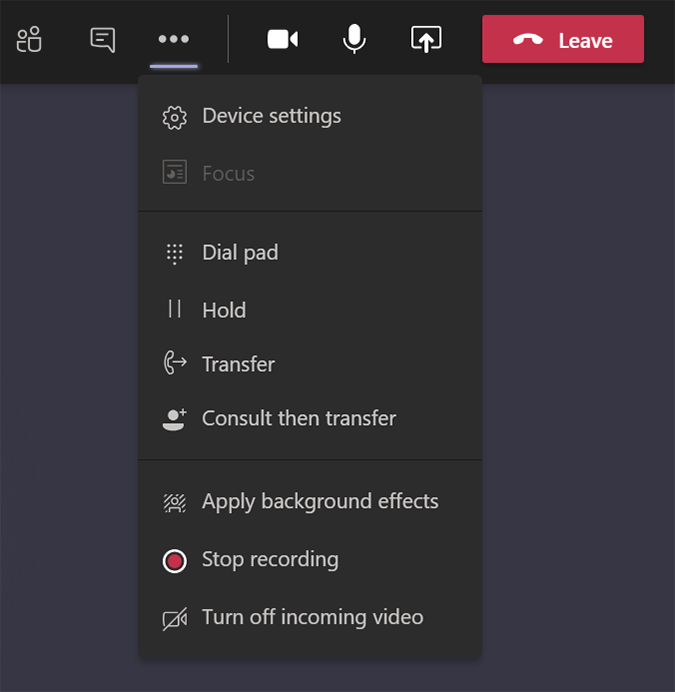Click the red record circle icon

(175, 561)
